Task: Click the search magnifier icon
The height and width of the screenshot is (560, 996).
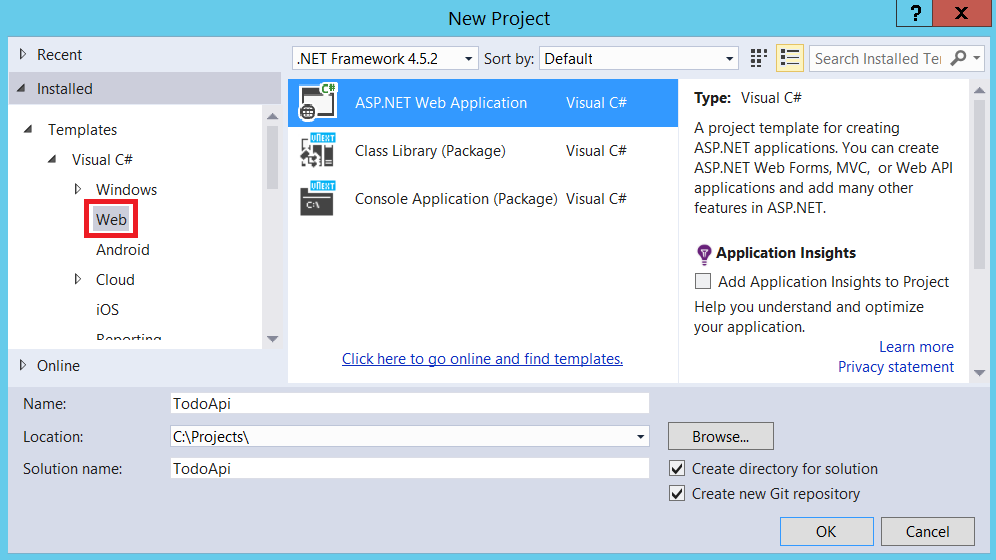Action: [958, 58]
